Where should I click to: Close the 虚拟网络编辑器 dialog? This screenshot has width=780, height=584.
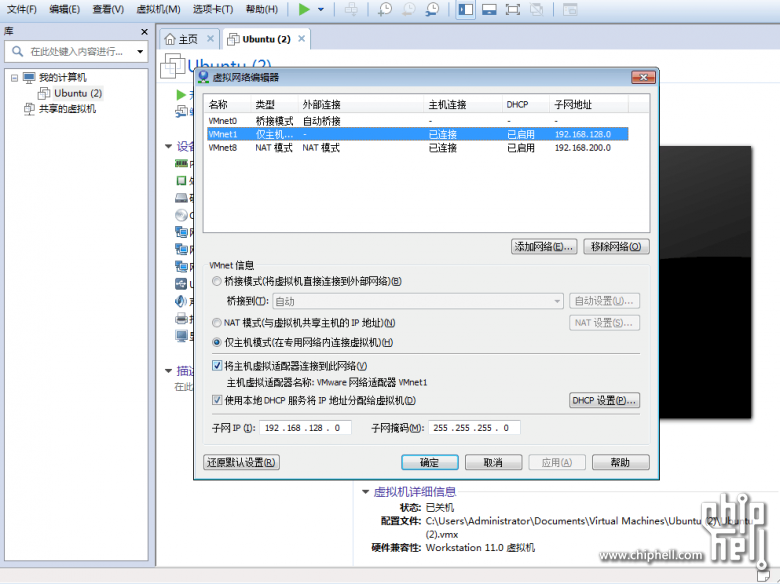(x=643, y=78)
